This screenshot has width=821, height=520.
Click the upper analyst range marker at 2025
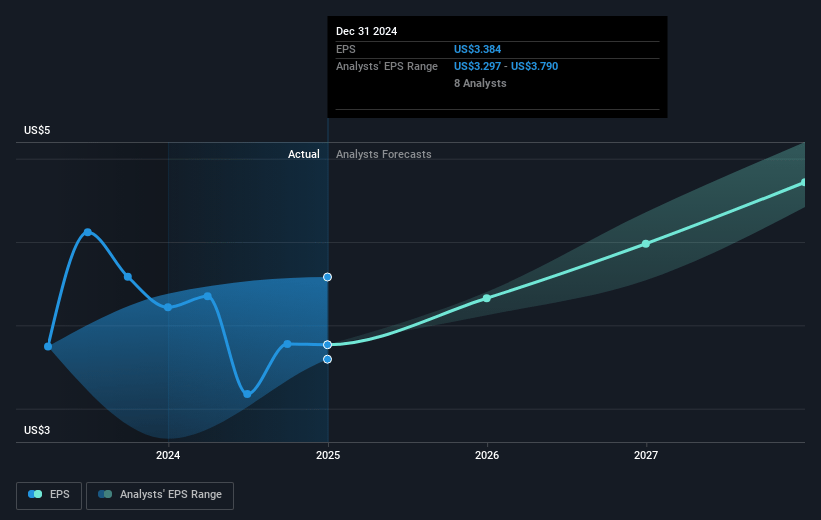click(x=327, y=277)
